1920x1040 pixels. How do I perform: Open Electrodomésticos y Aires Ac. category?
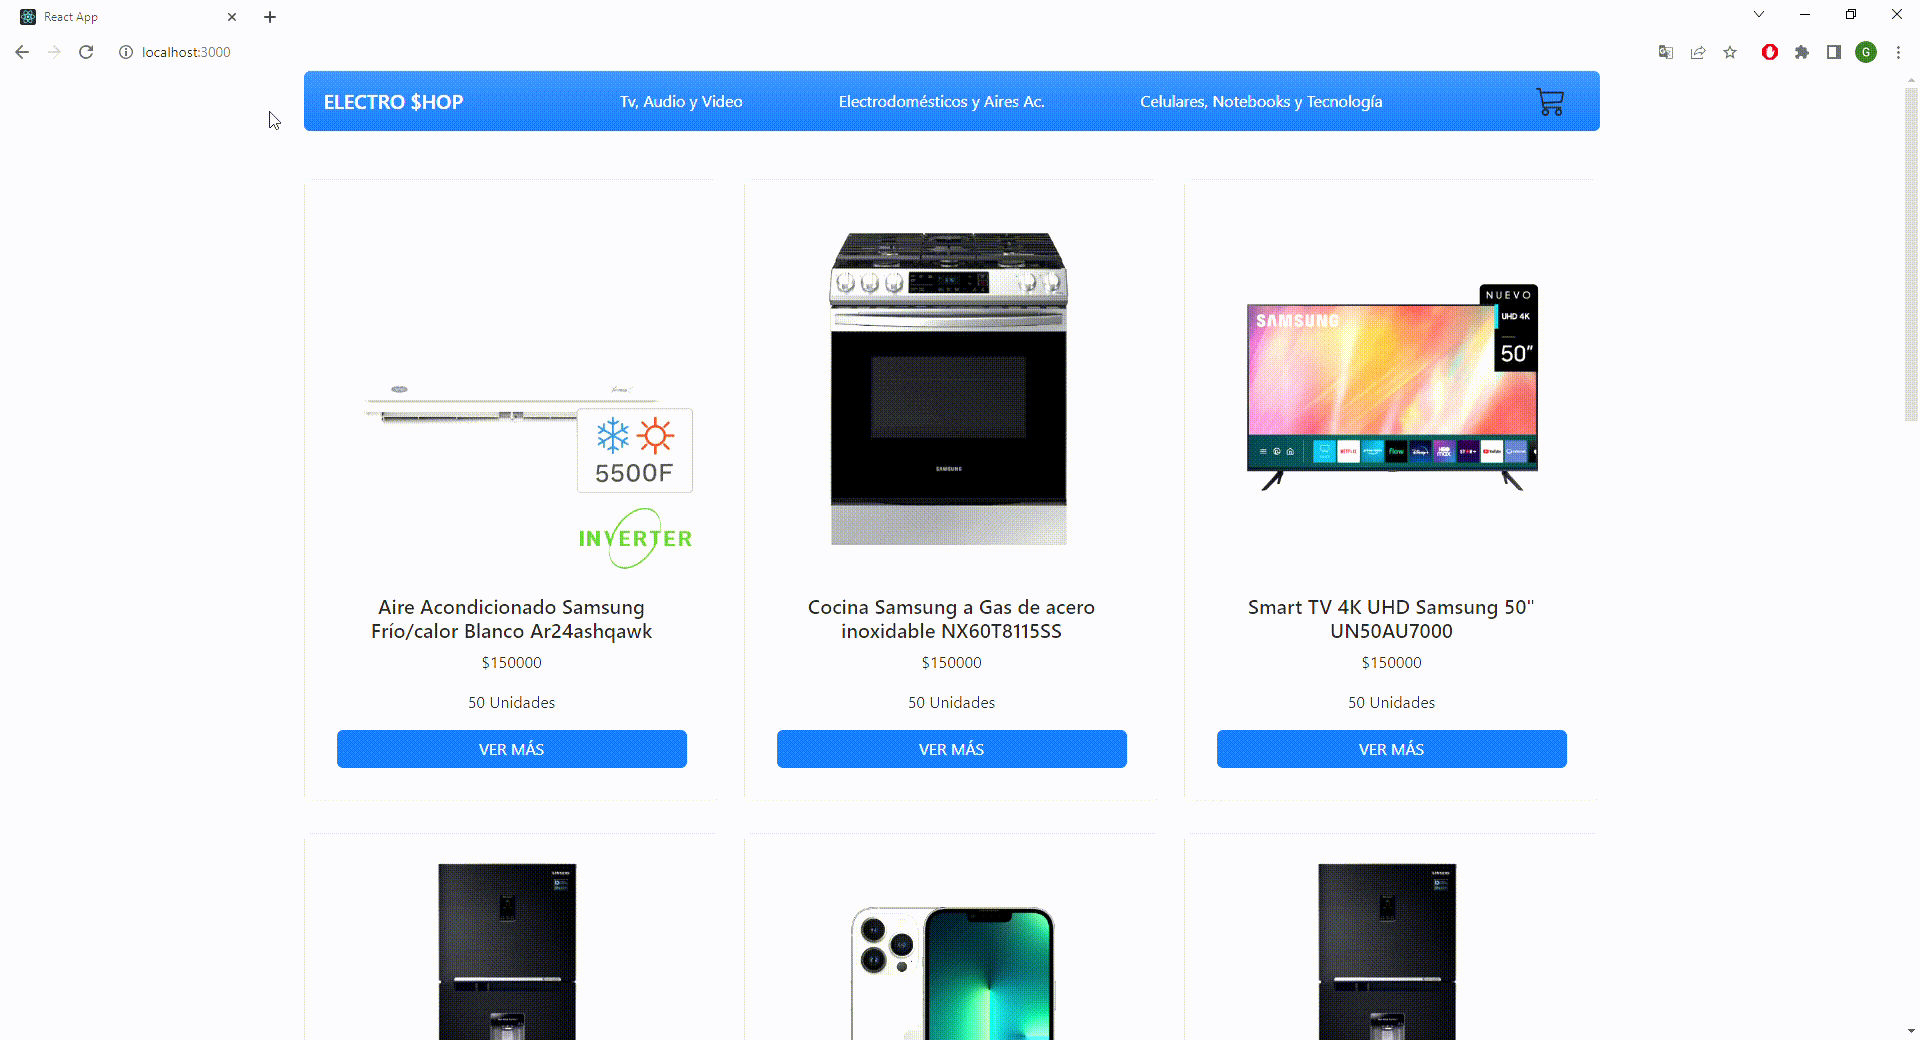(x=941, y=102)
